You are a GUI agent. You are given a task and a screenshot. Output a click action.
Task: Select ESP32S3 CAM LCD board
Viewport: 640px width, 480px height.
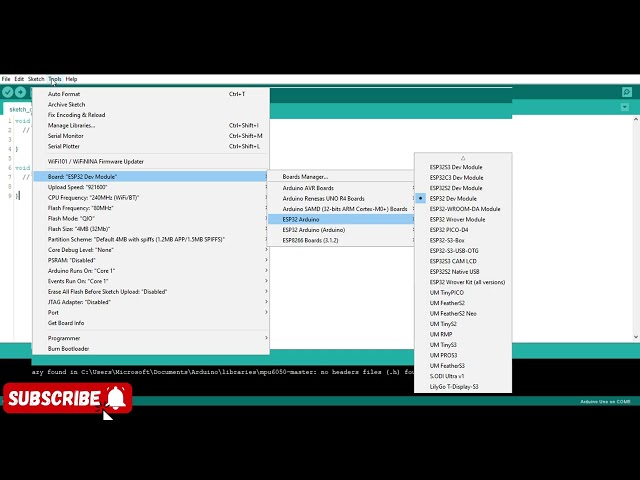(x=463, y=261)
